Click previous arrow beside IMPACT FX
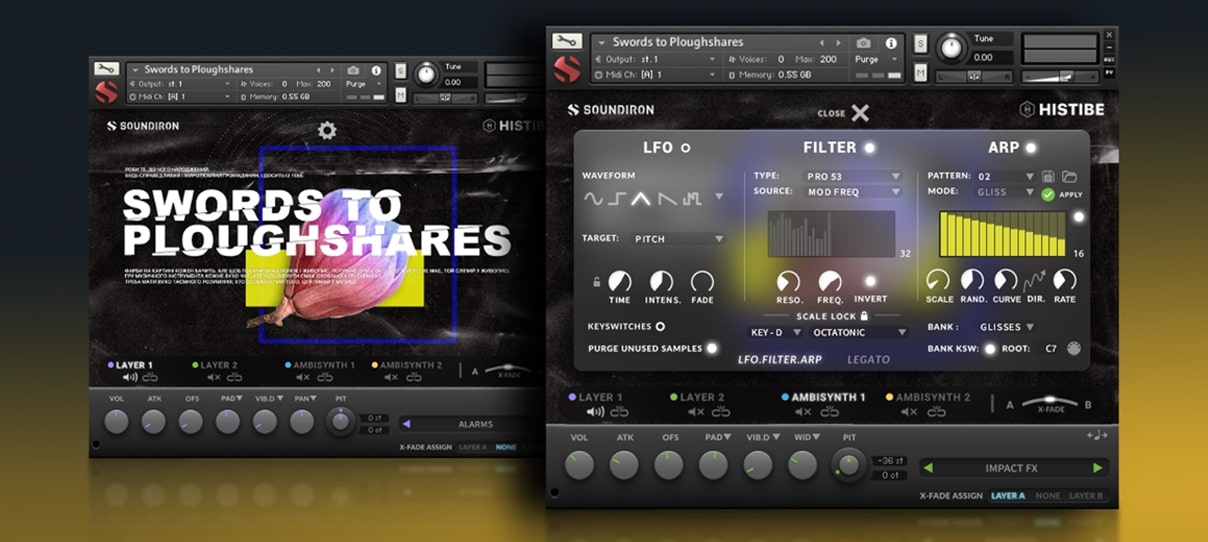The height and width of the screenshot is (542, 1208). coord(927,467)
